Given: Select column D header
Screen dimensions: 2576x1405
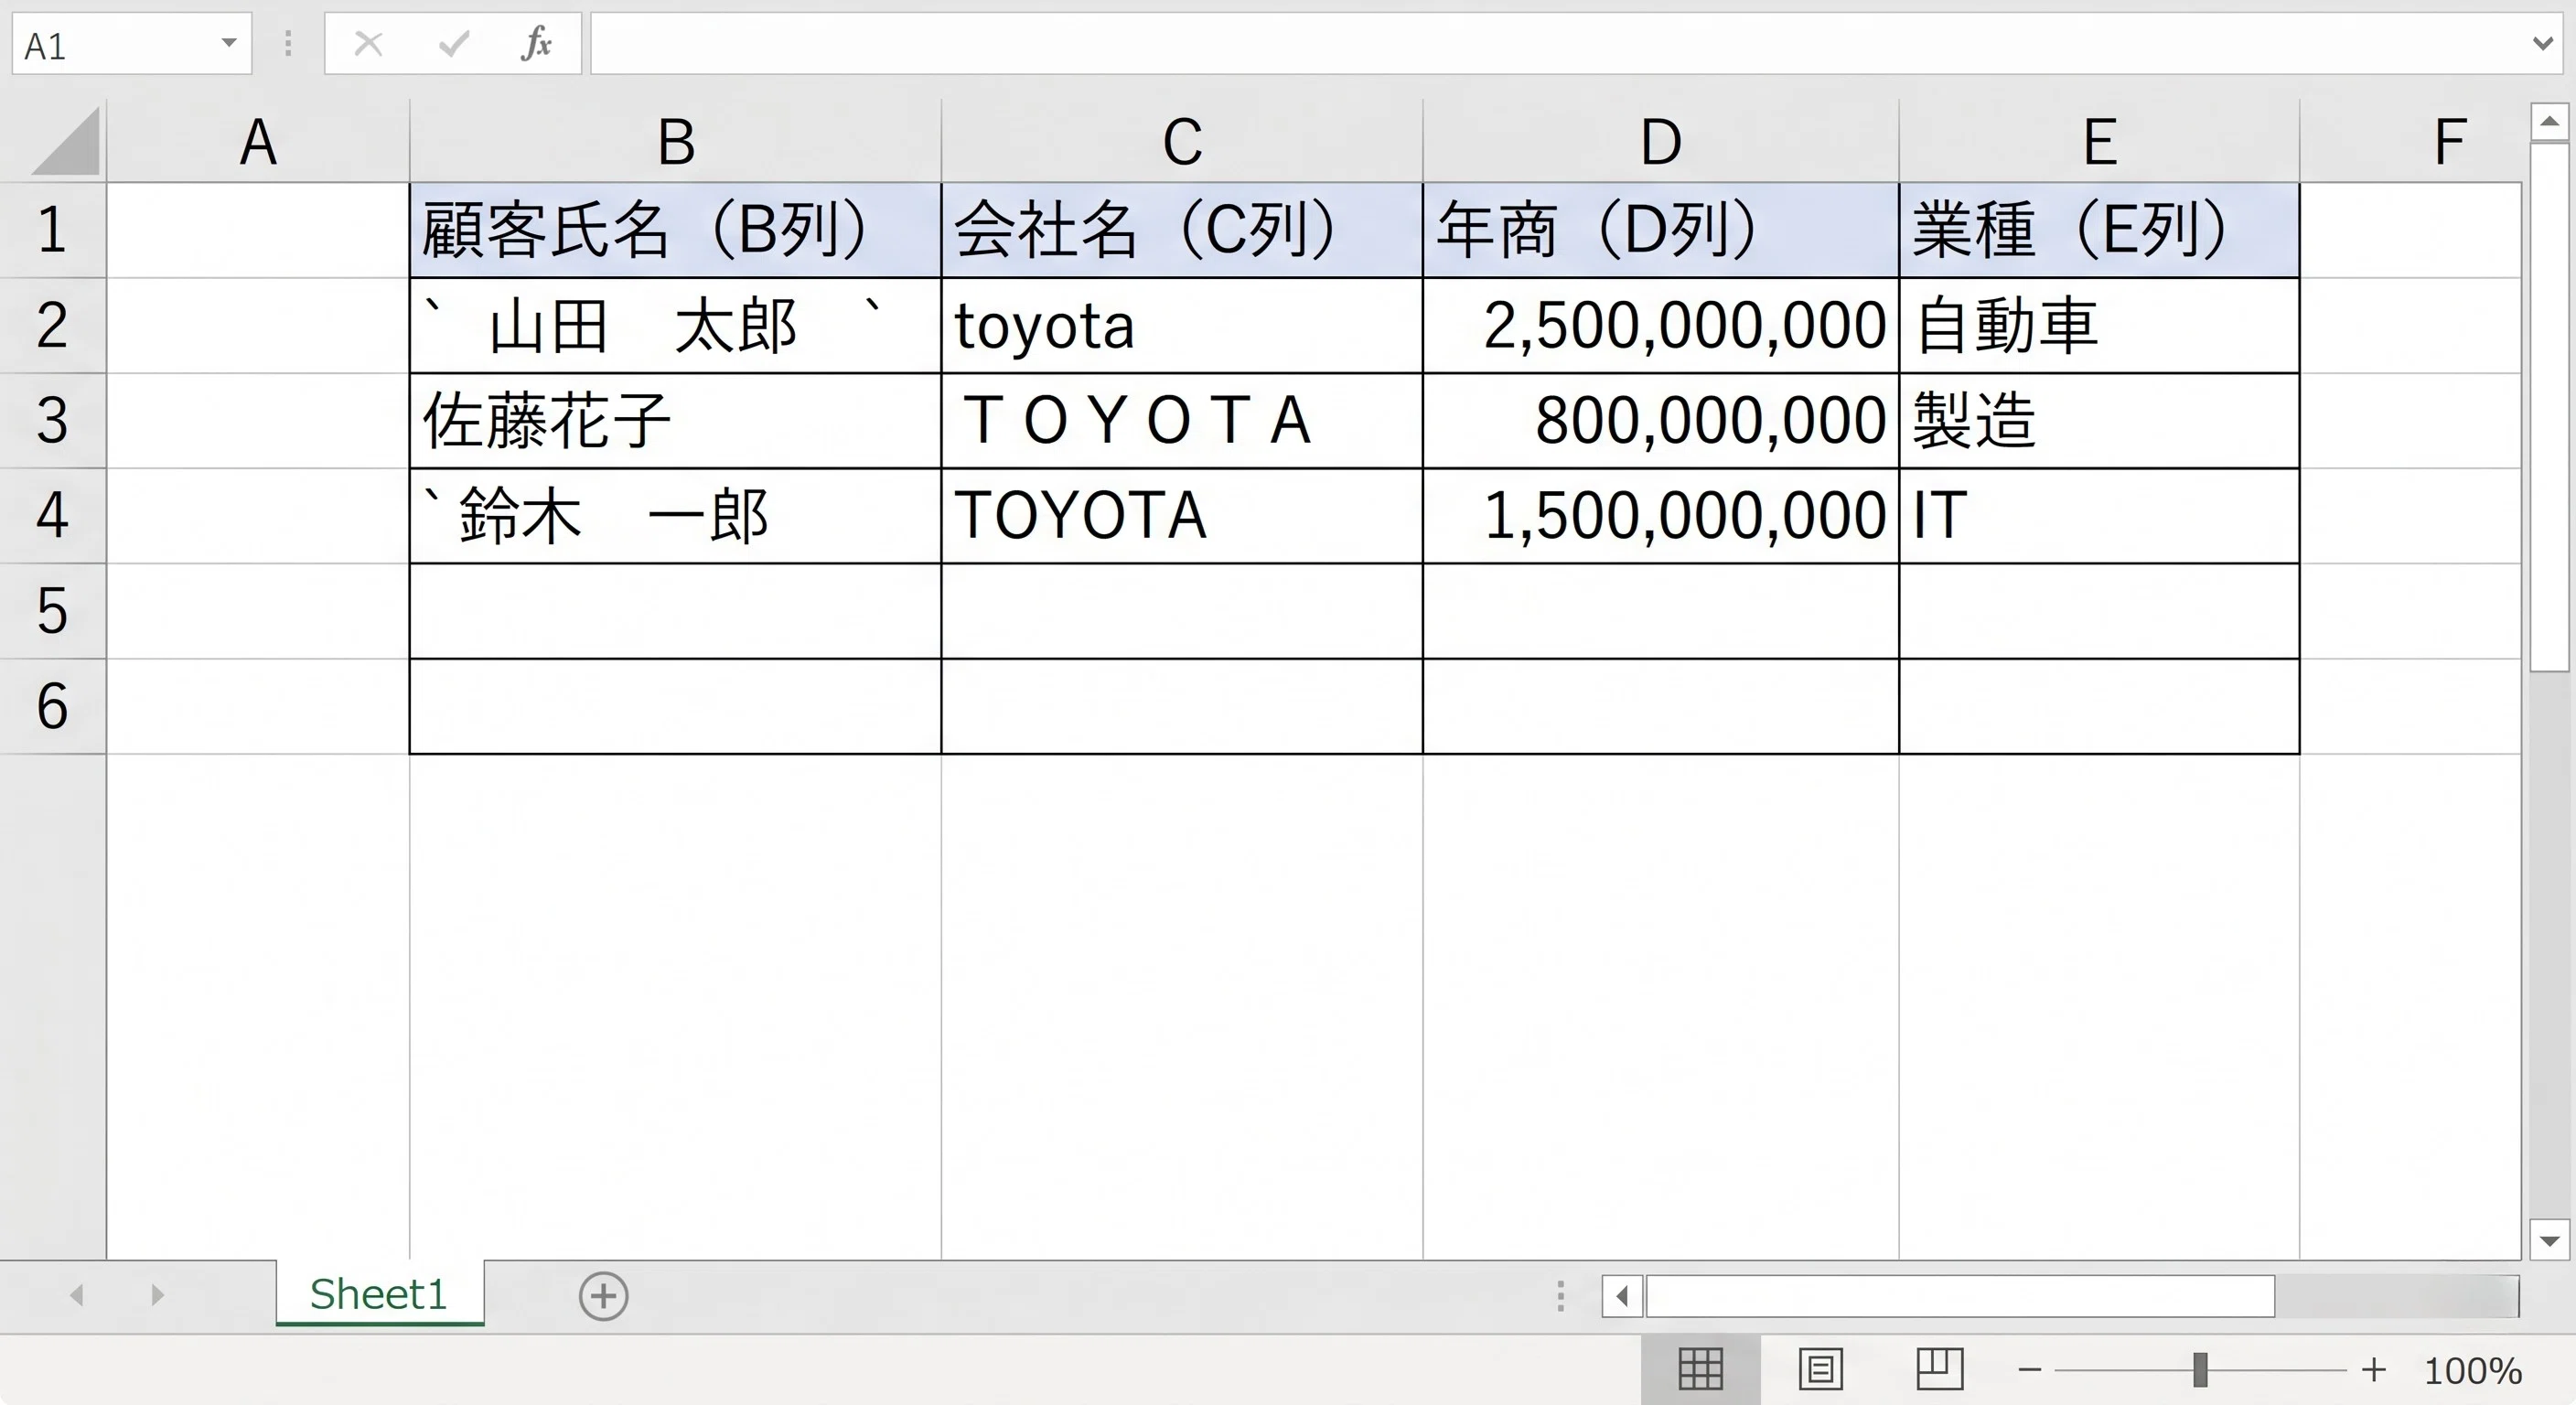Looking at the screenshot, I should click(x=1661, y=141).
